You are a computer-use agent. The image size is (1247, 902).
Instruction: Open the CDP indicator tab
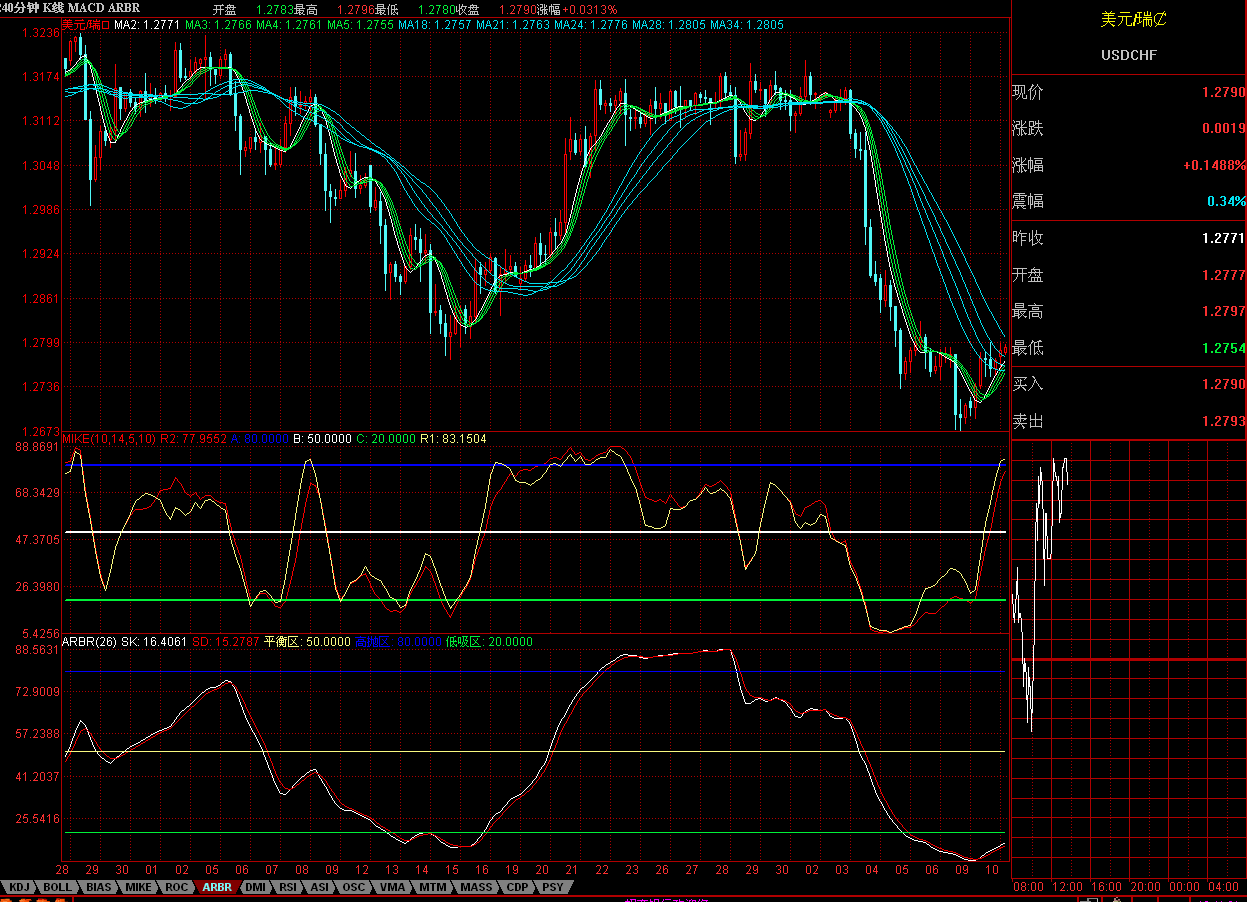tap(517, 887)
